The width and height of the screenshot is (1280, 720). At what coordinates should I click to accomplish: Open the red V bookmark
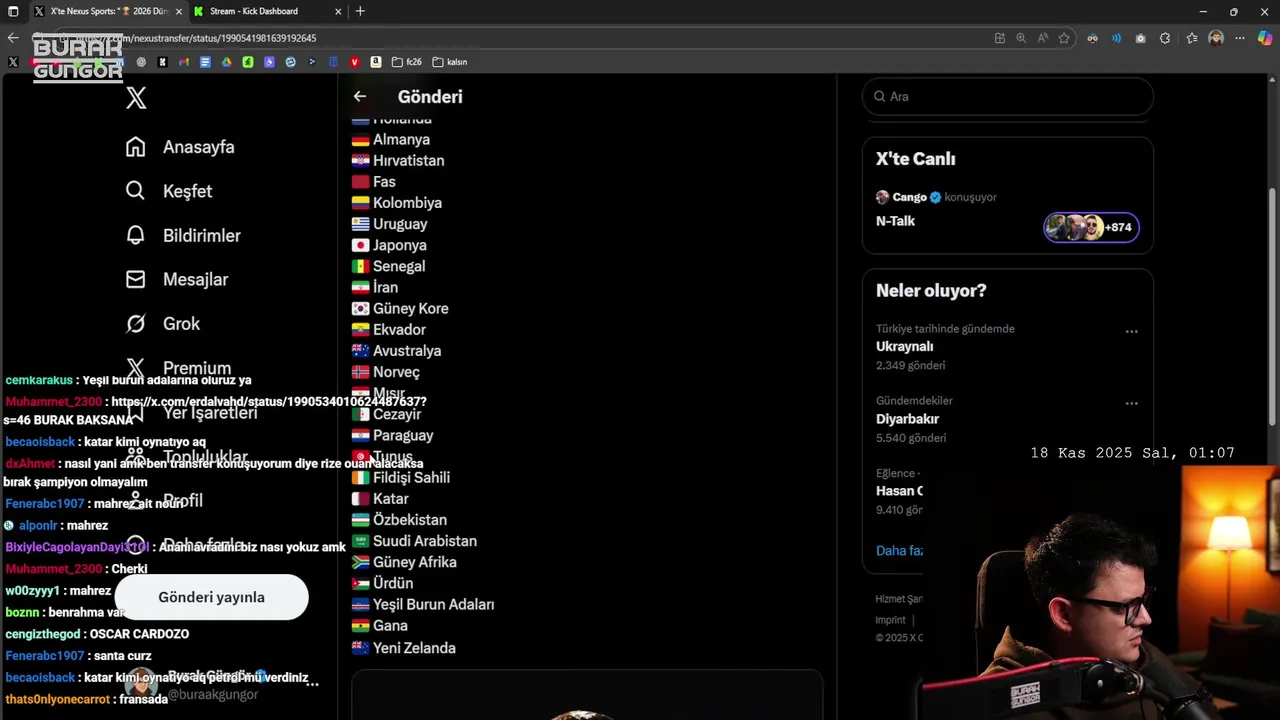354,62
